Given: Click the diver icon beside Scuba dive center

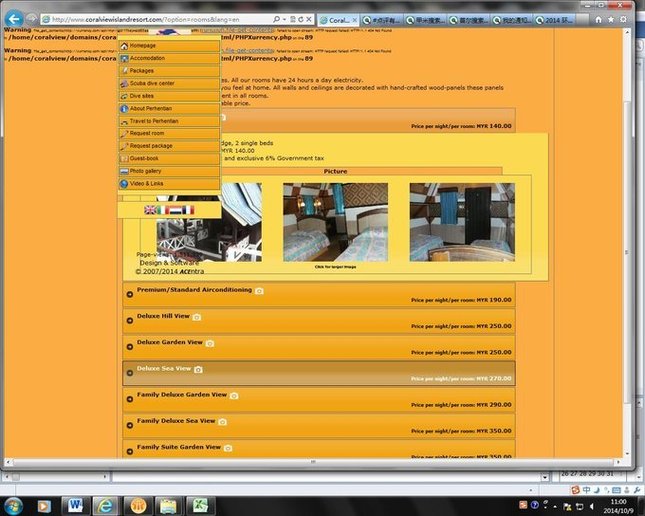Looking at the screenshot, I should pyautogui.click(x=124, y=84).
